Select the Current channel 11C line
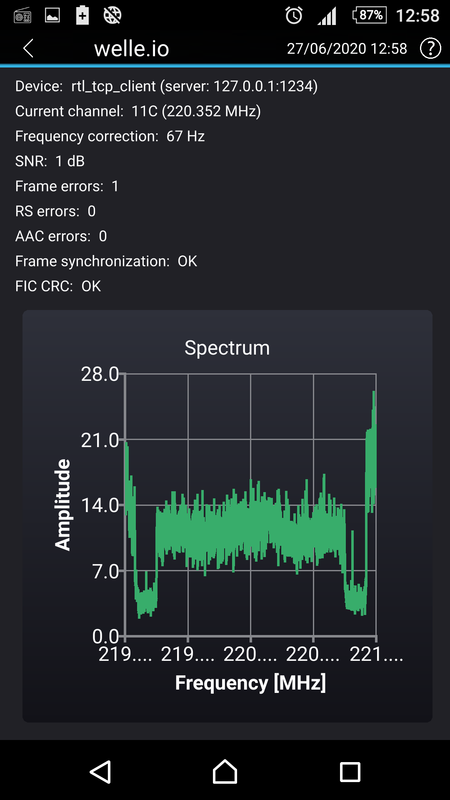The height and width of the screenshot is (800, 450). [138, 112]
